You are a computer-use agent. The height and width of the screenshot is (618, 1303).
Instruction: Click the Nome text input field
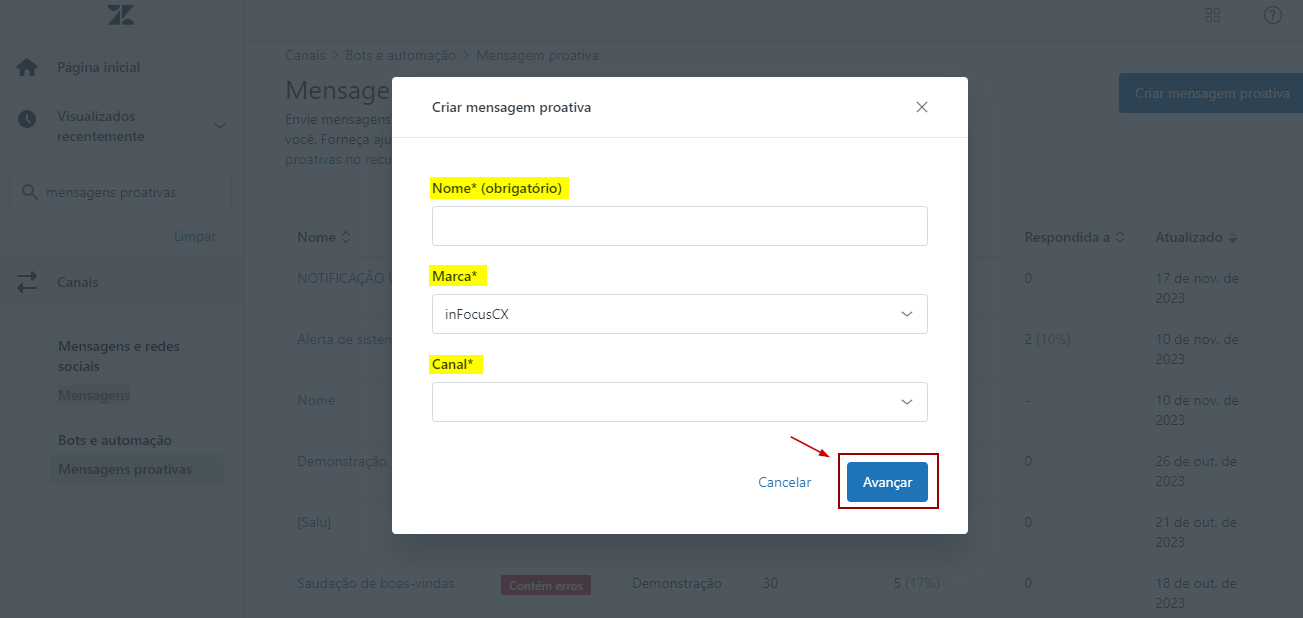[679, 226]
